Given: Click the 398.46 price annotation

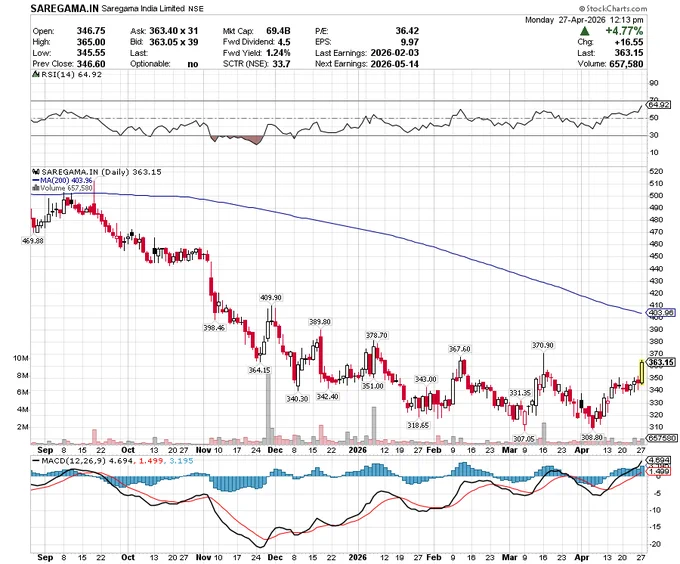Looking at the screenshot, I should (214, 328).
